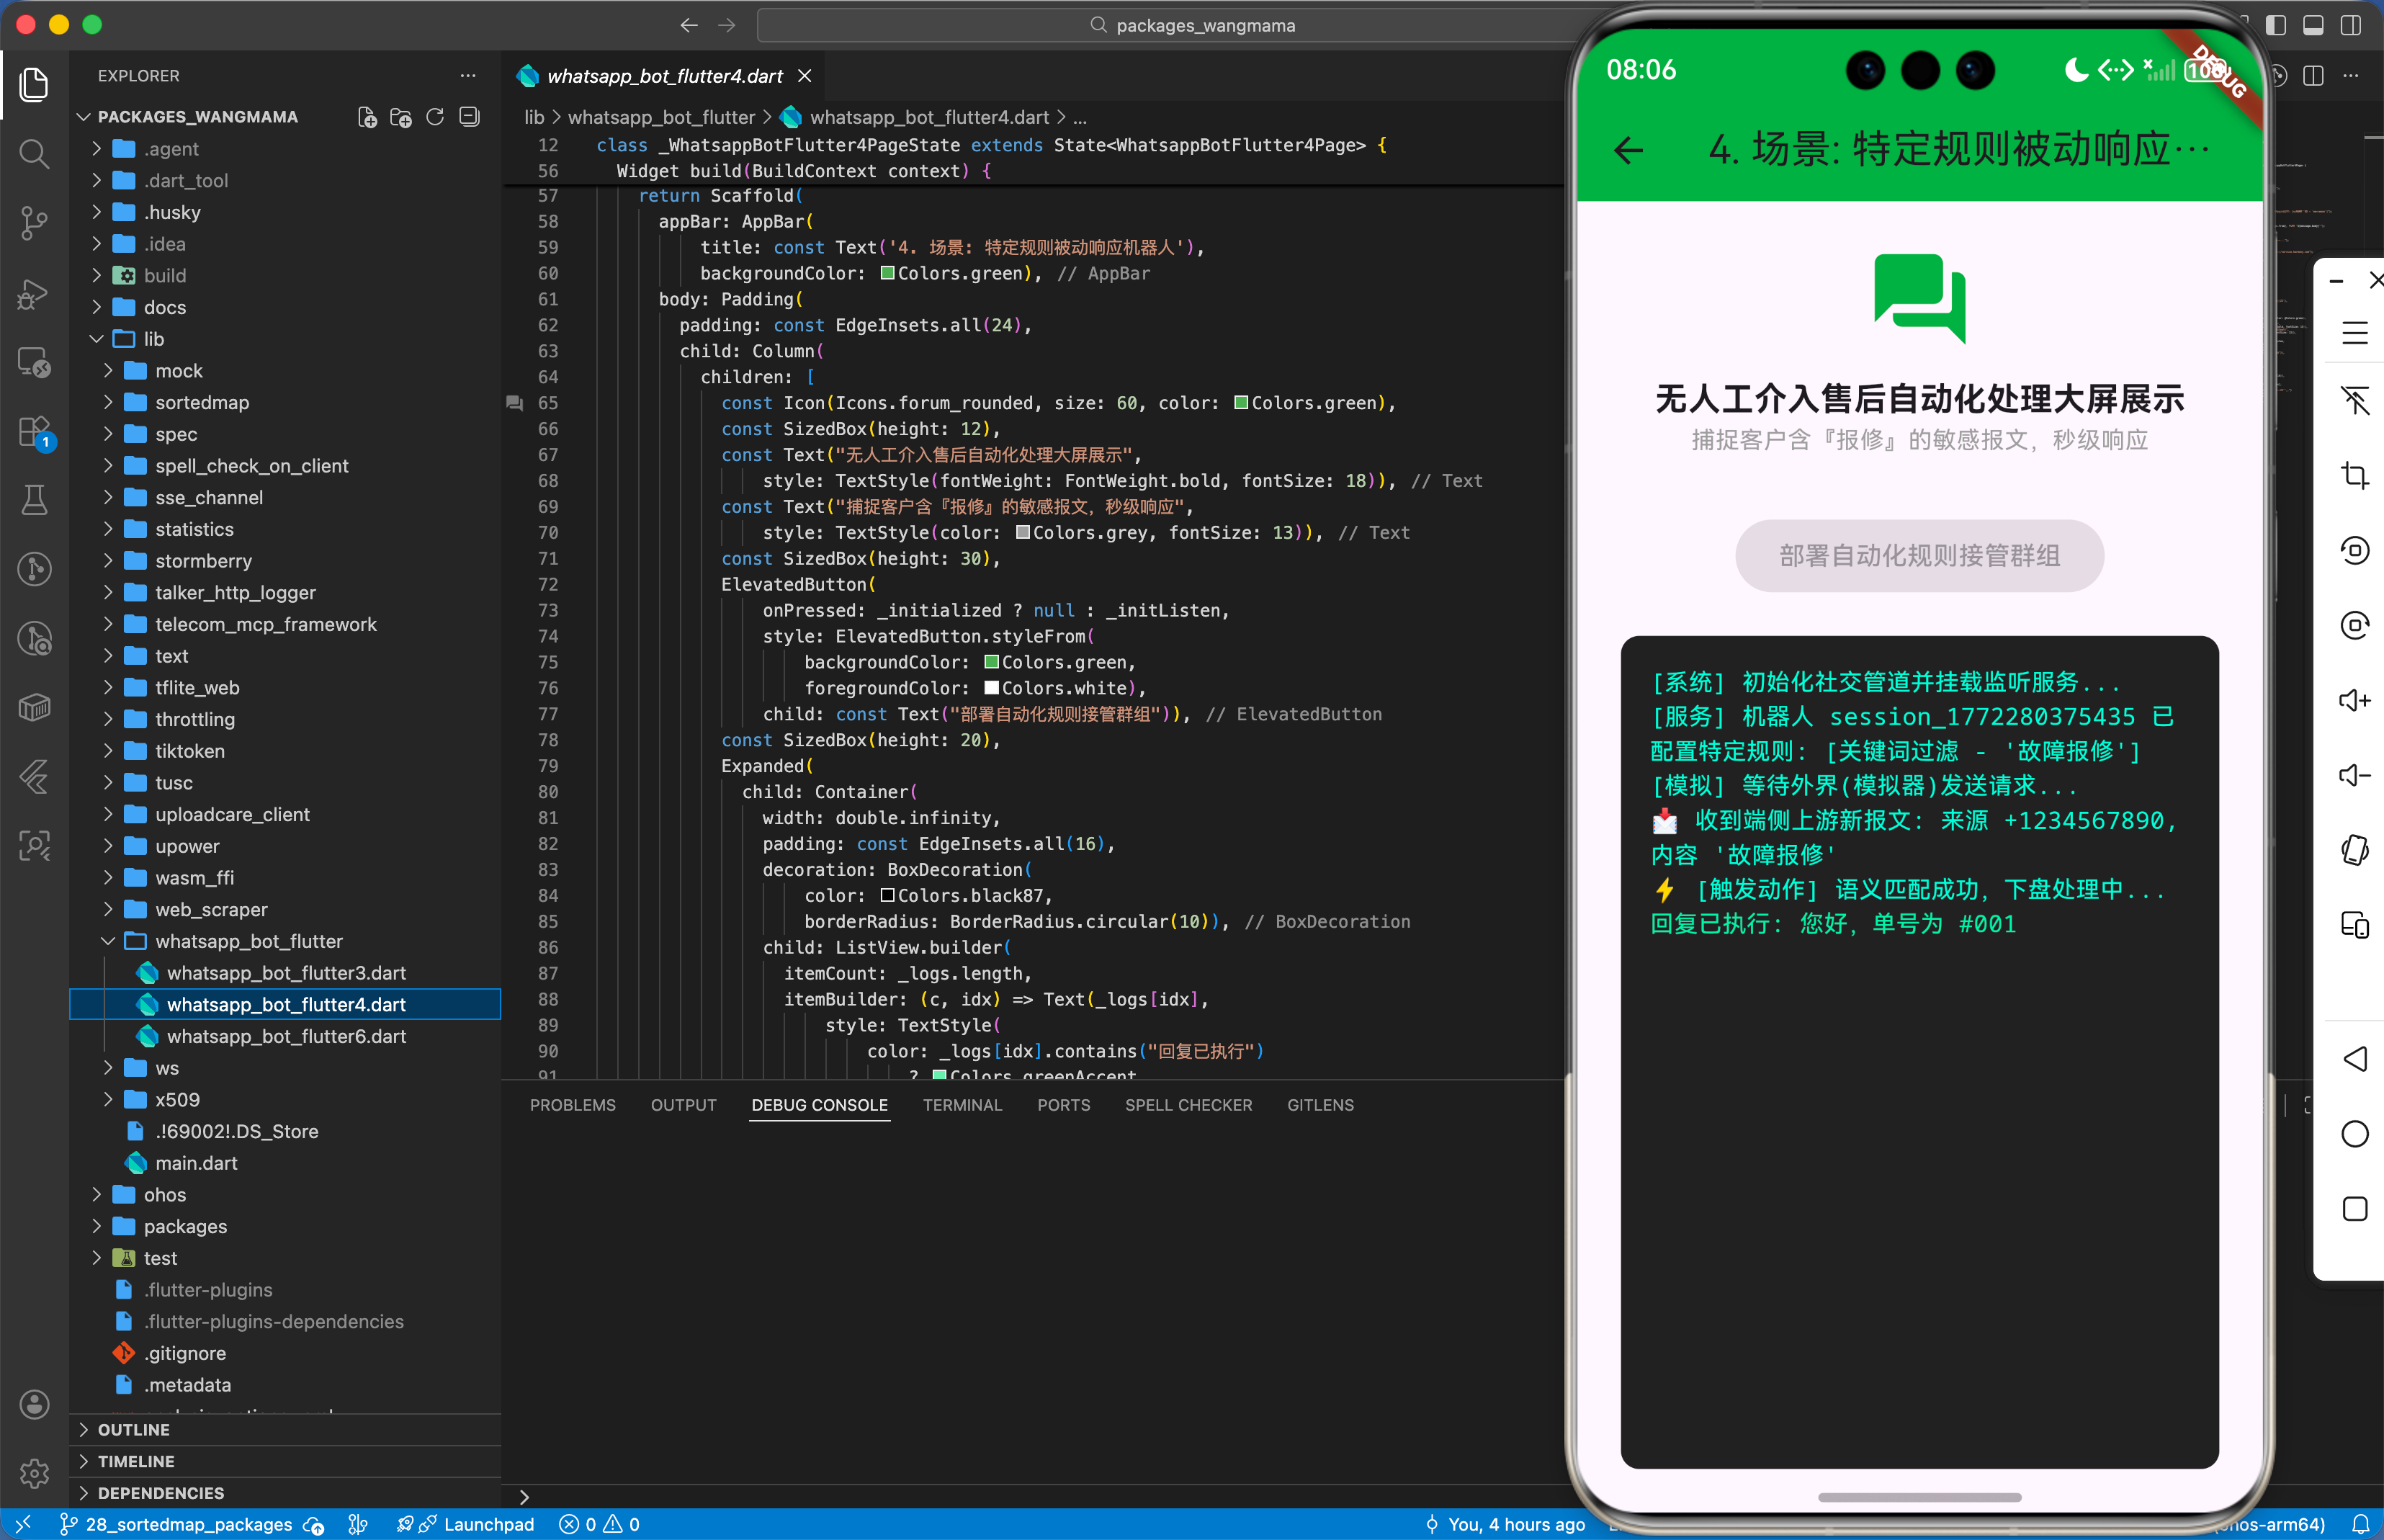Toggle secondary sidebar layout icon in title bar
2384x1540 pixels.
pos(2351,25)
